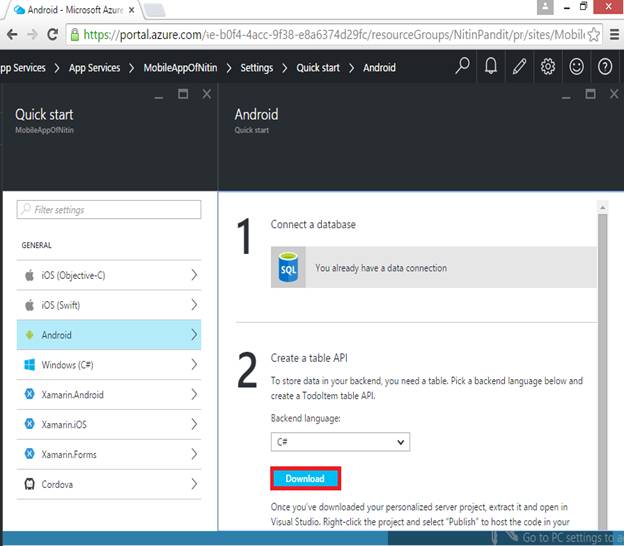Bookmark page with the star icon

click(593, 35)
